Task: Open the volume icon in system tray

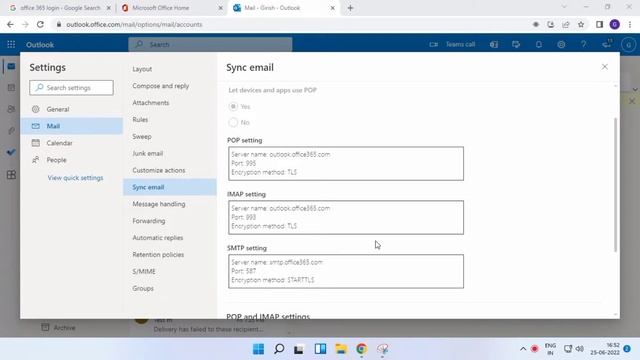Action: pyautogui.click(x=580, y=349)
